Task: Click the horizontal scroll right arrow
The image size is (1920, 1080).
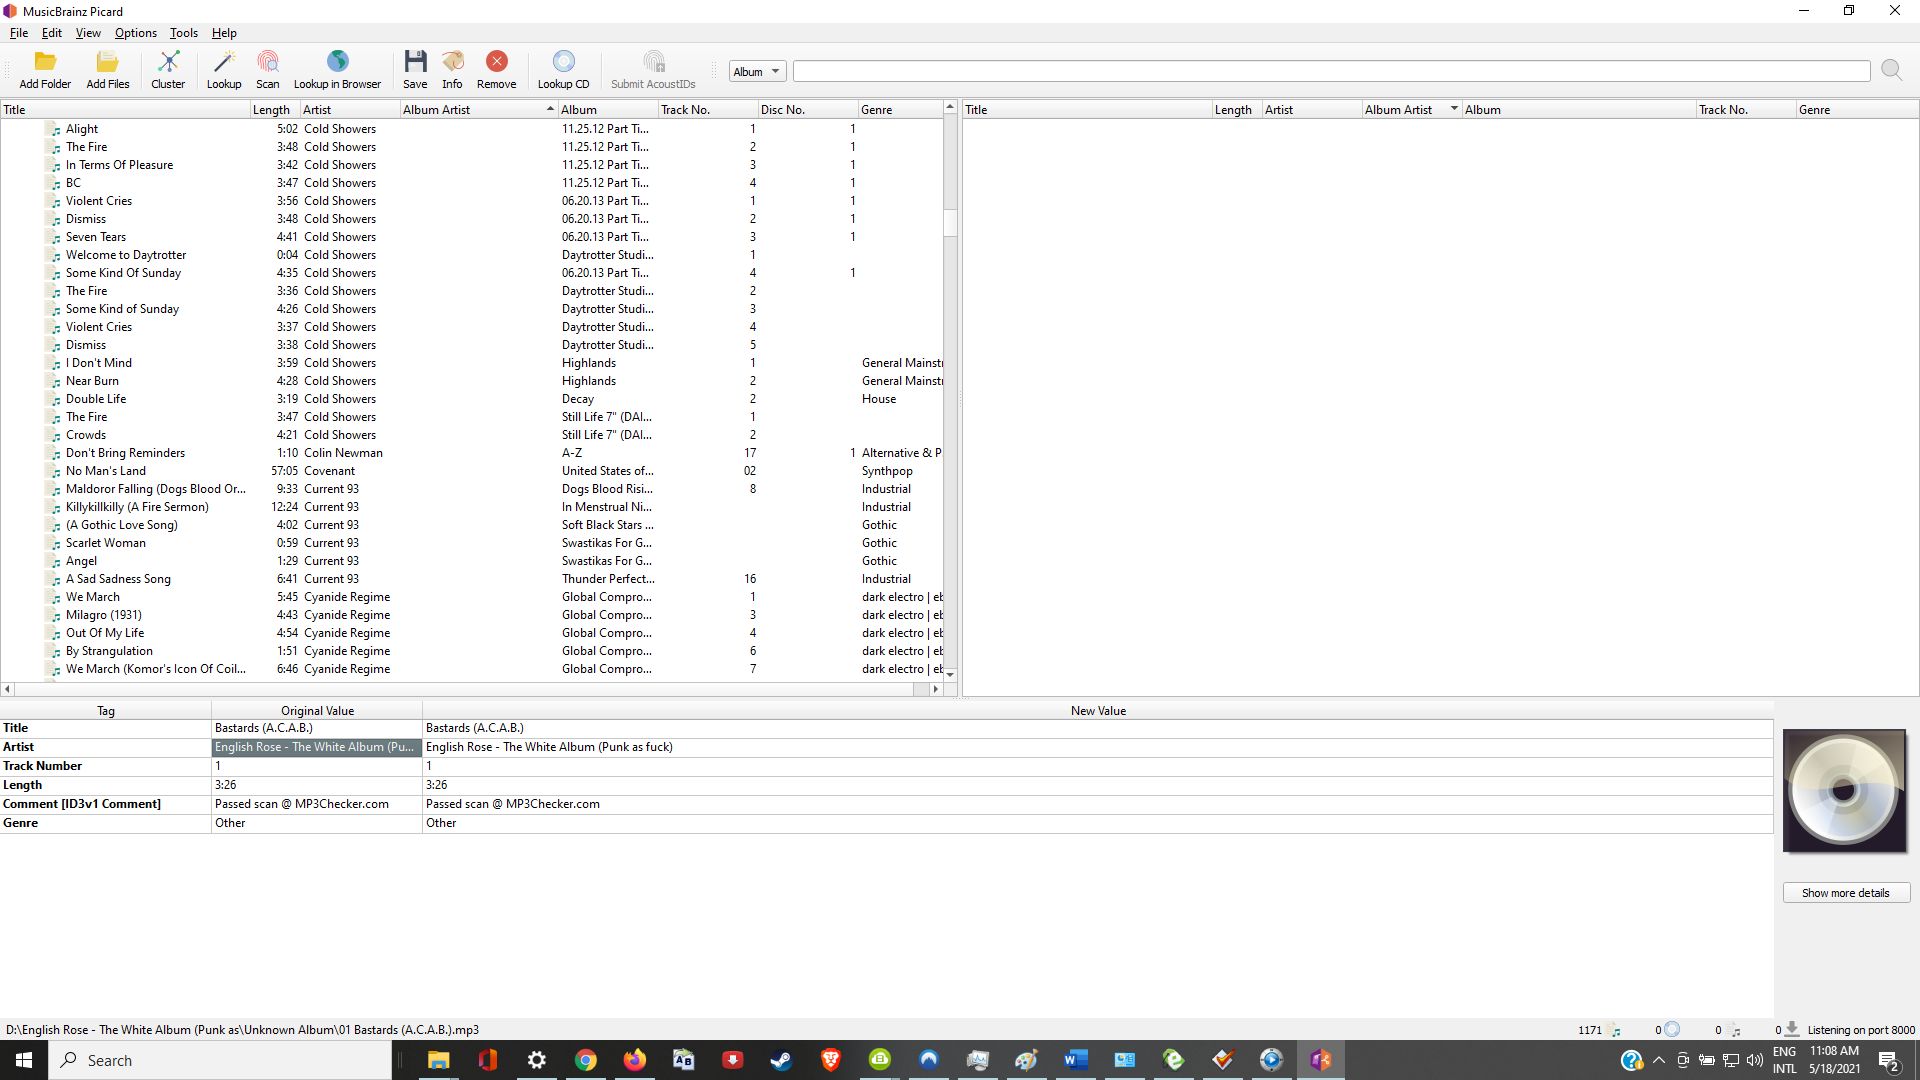Action: point(936,689)
